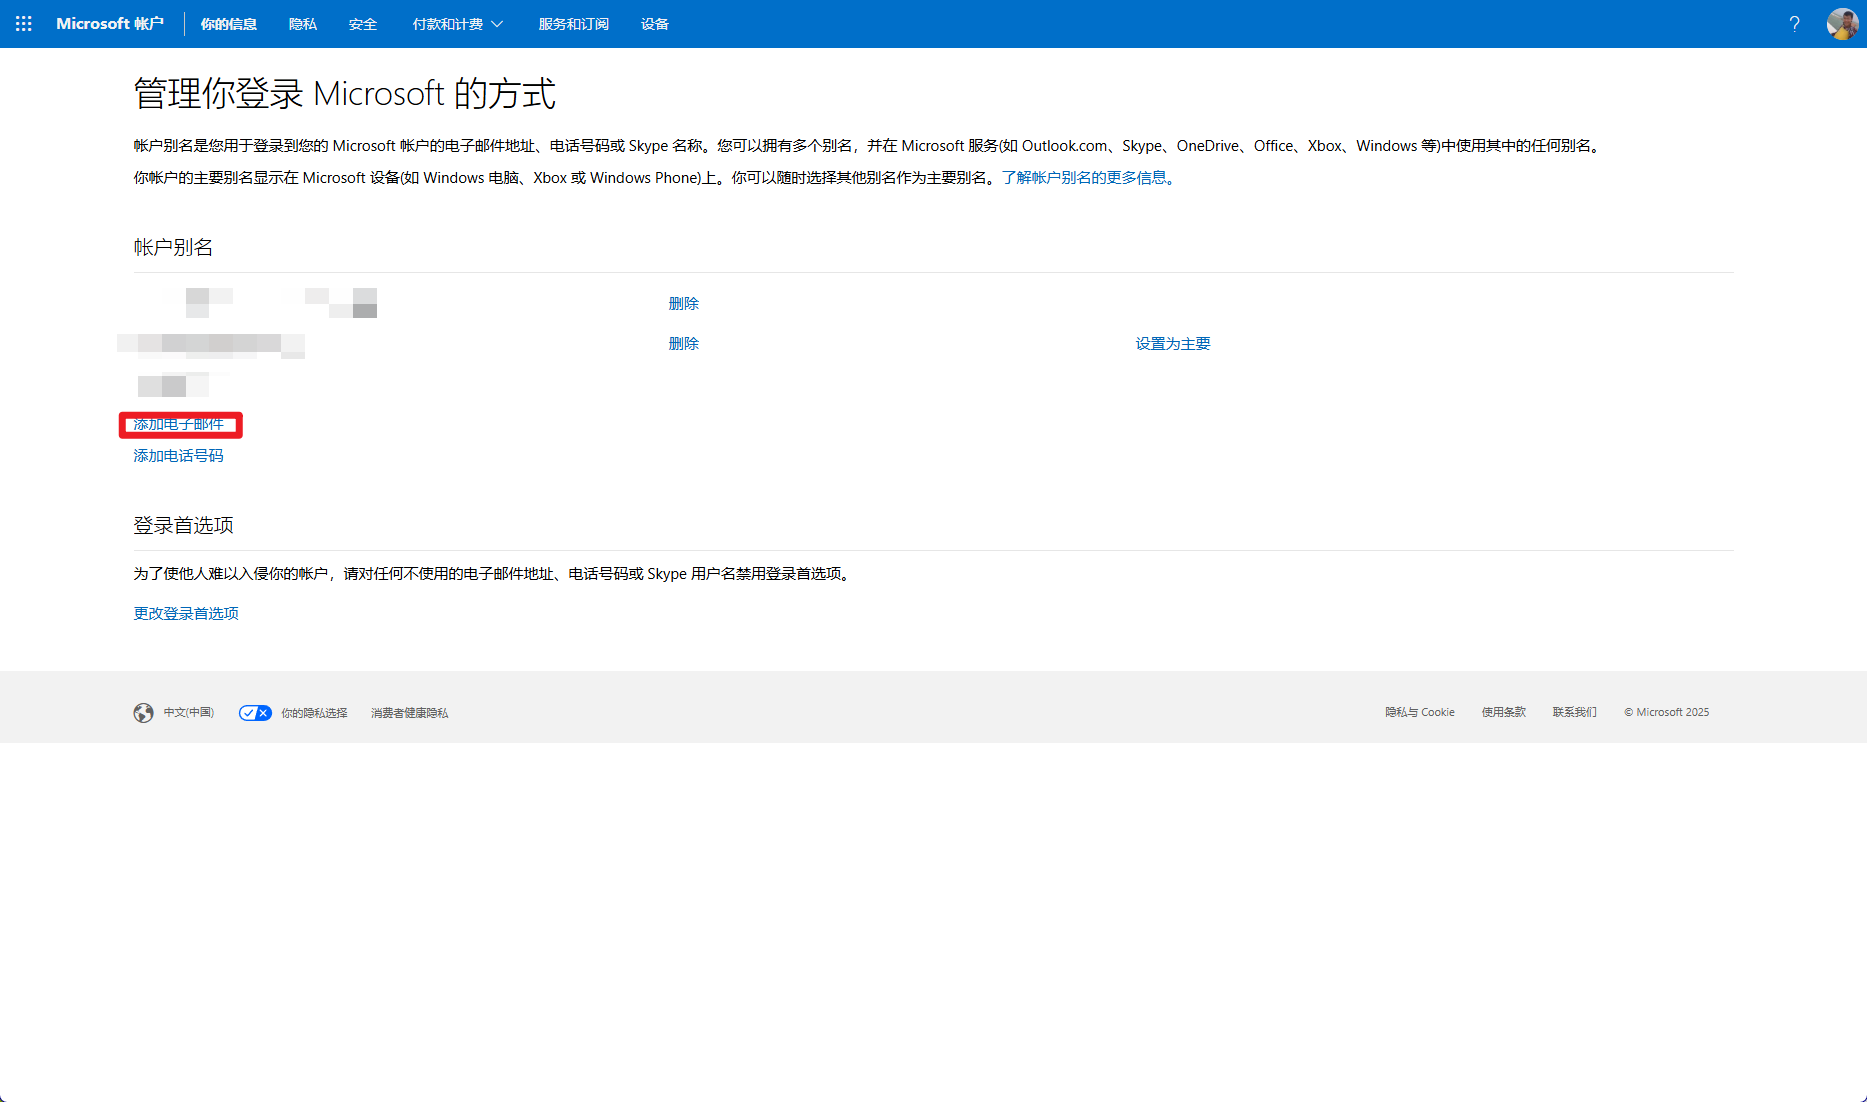
Task: Open 更改登录首选项 settings
Action: click(x=184, y=612)
